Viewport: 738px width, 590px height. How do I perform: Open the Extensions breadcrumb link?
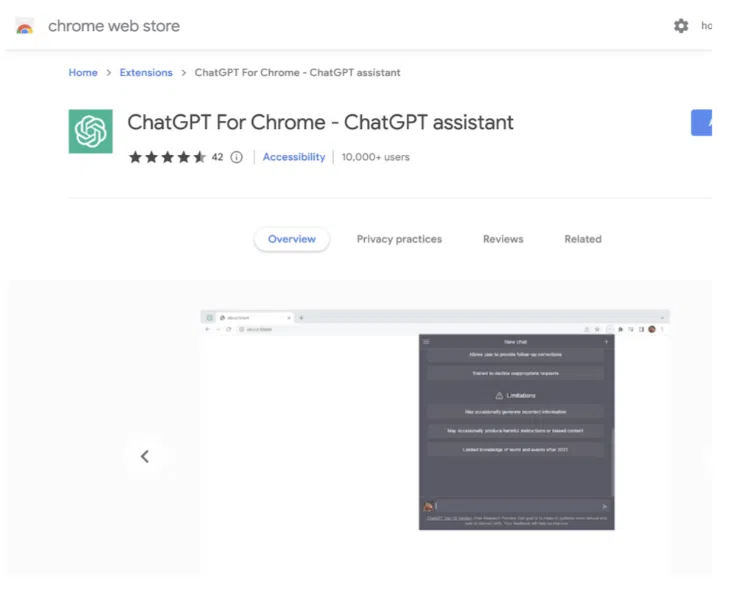(x=146, y=72)
